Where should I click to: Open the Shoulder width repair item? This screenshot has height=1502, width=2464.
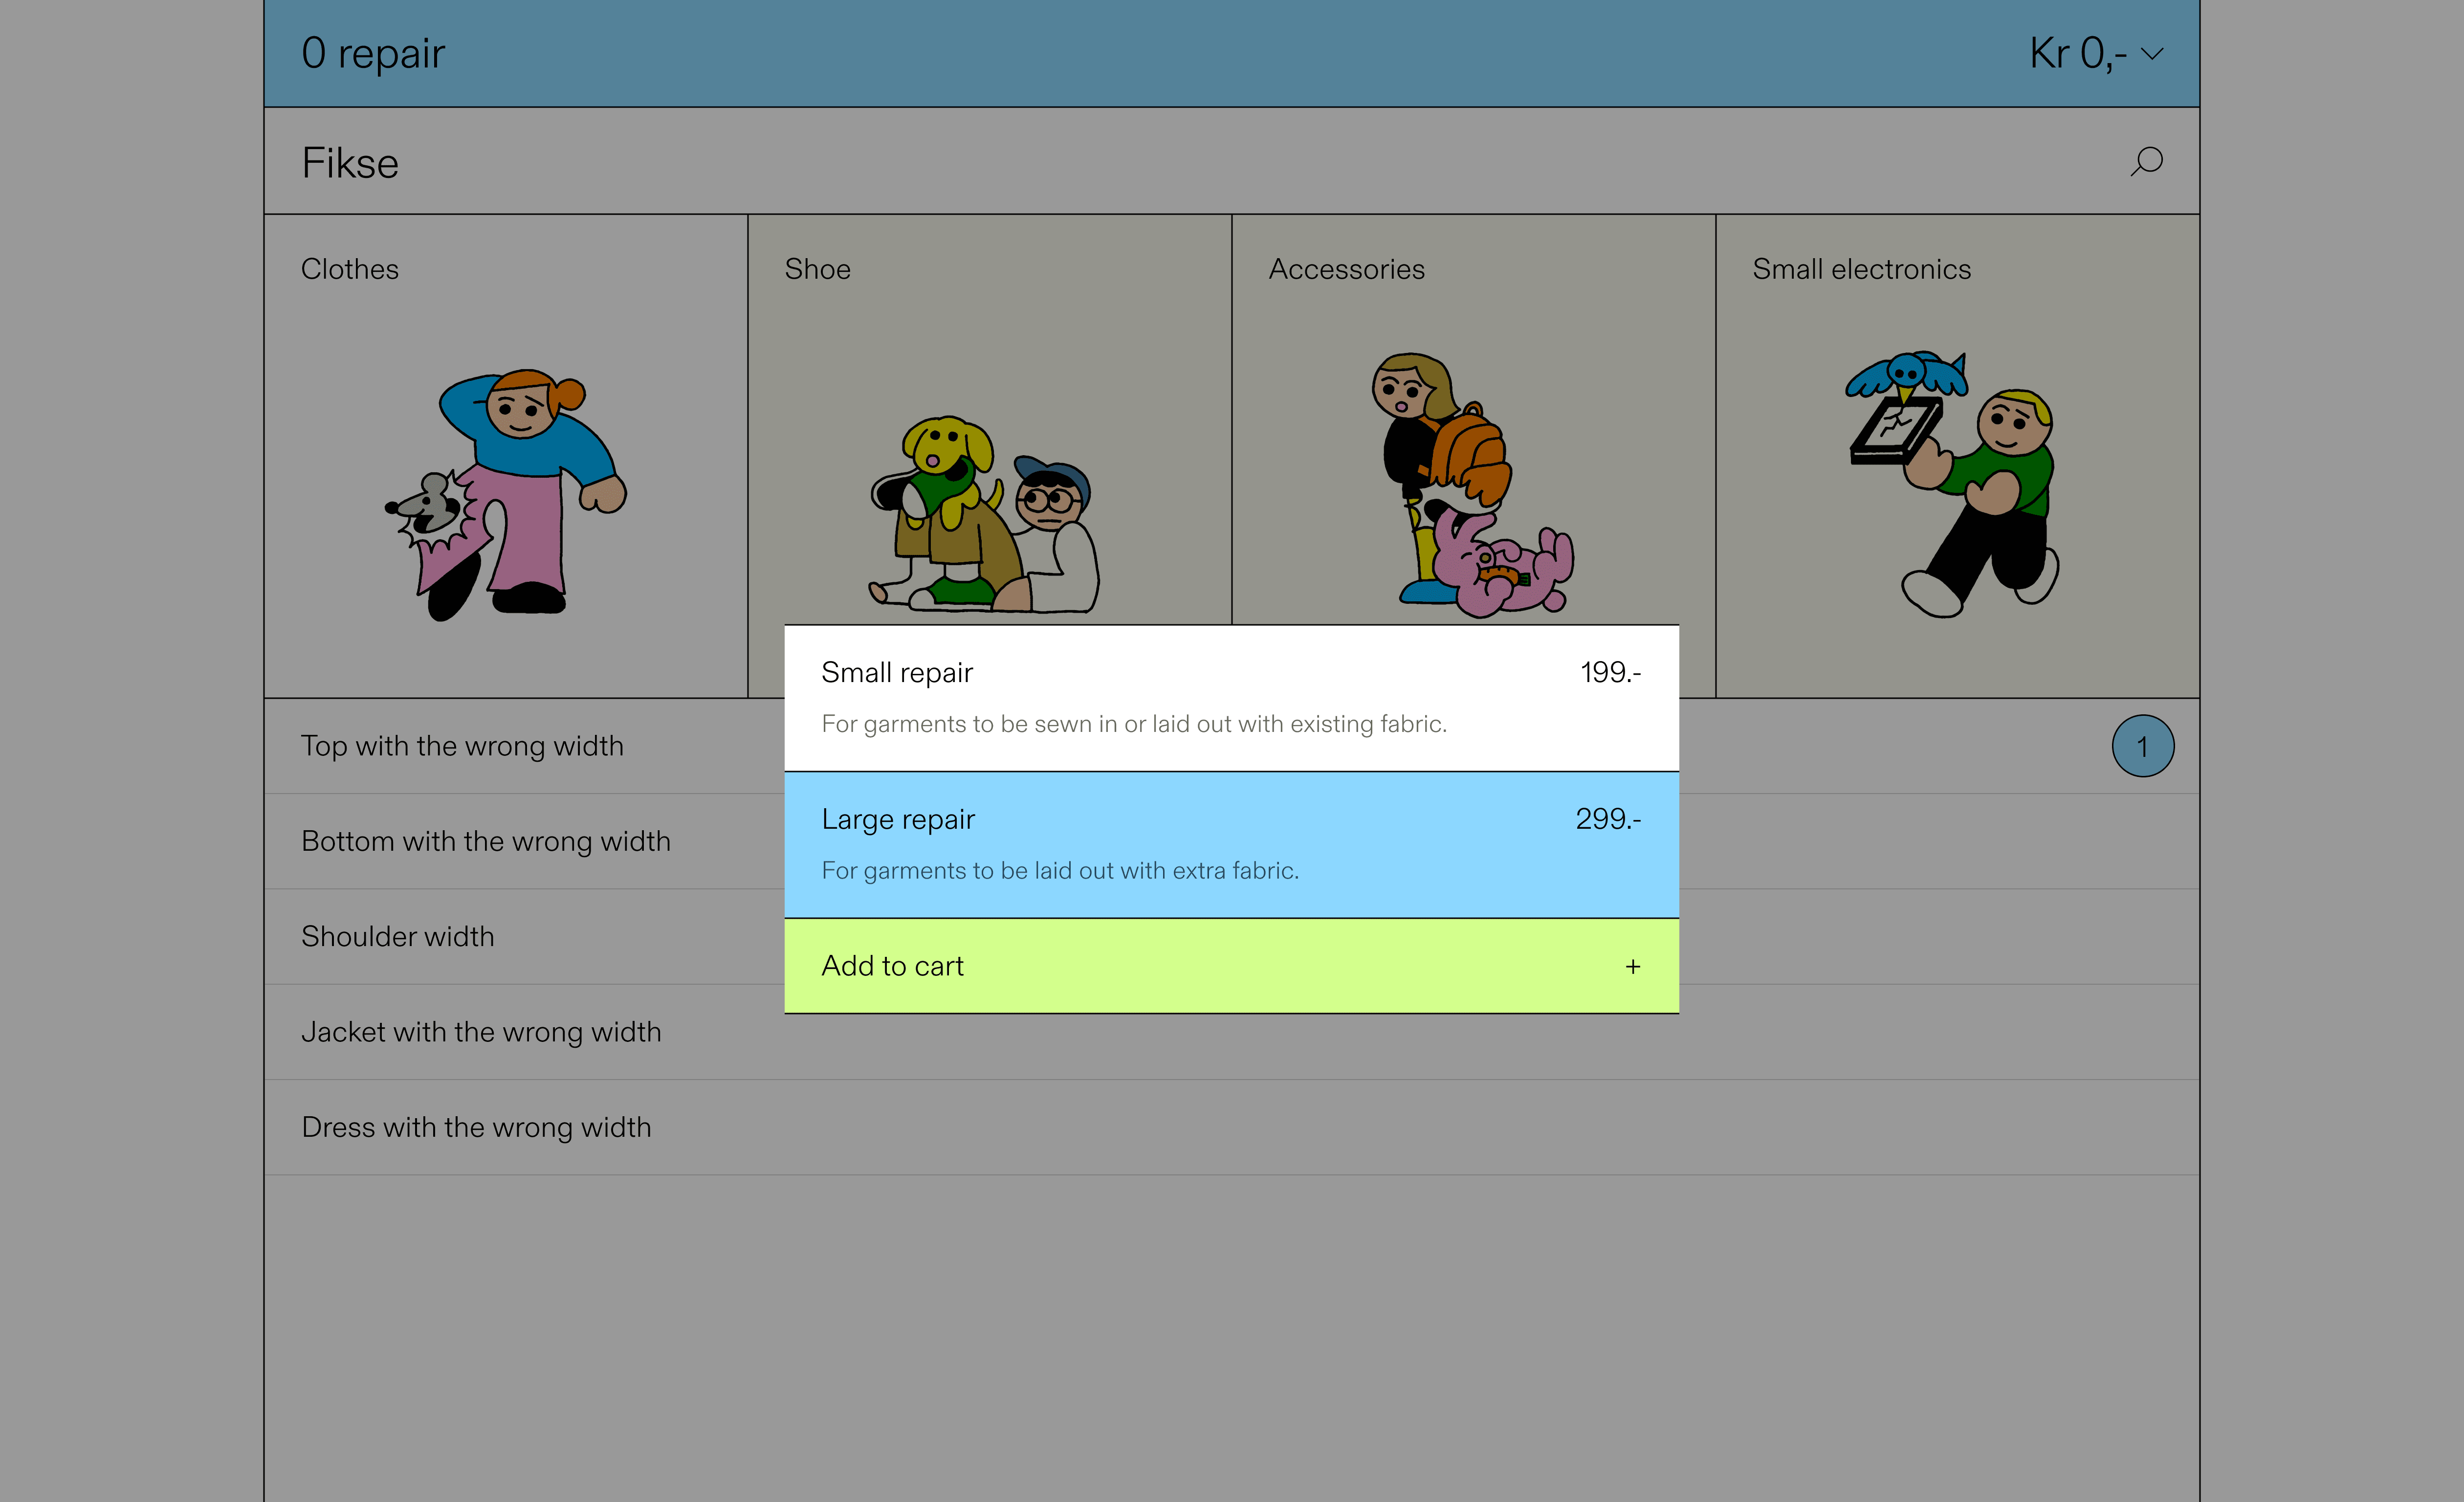398,936
